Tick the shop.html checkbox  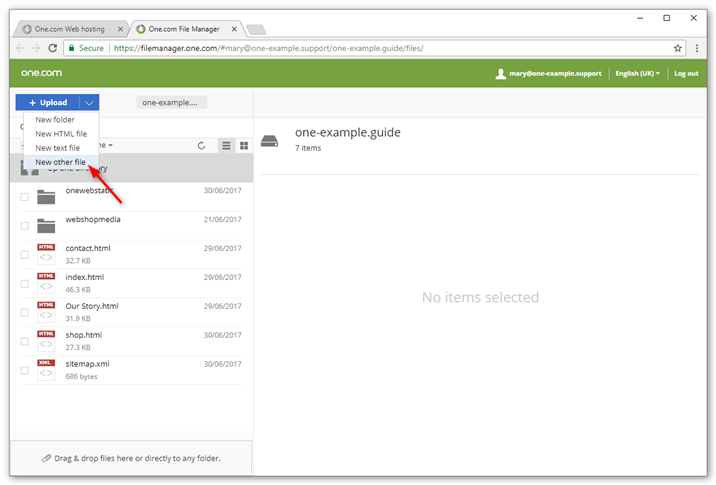tap(25, 342)
